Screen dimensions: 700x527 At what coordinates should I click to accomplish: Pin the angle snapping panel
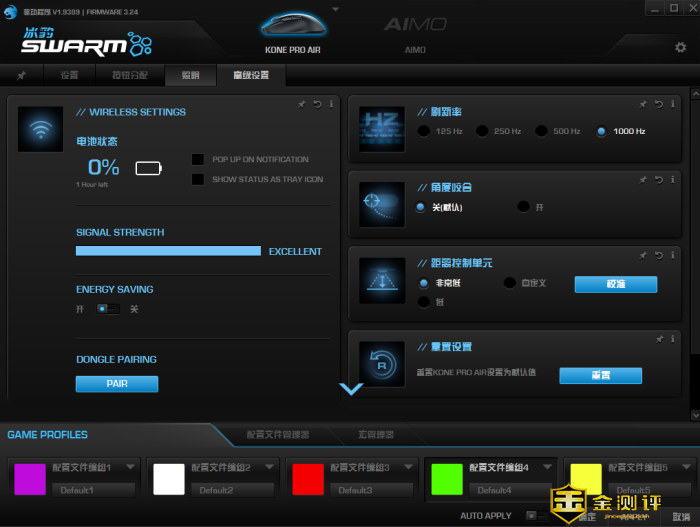coord(644,180)
